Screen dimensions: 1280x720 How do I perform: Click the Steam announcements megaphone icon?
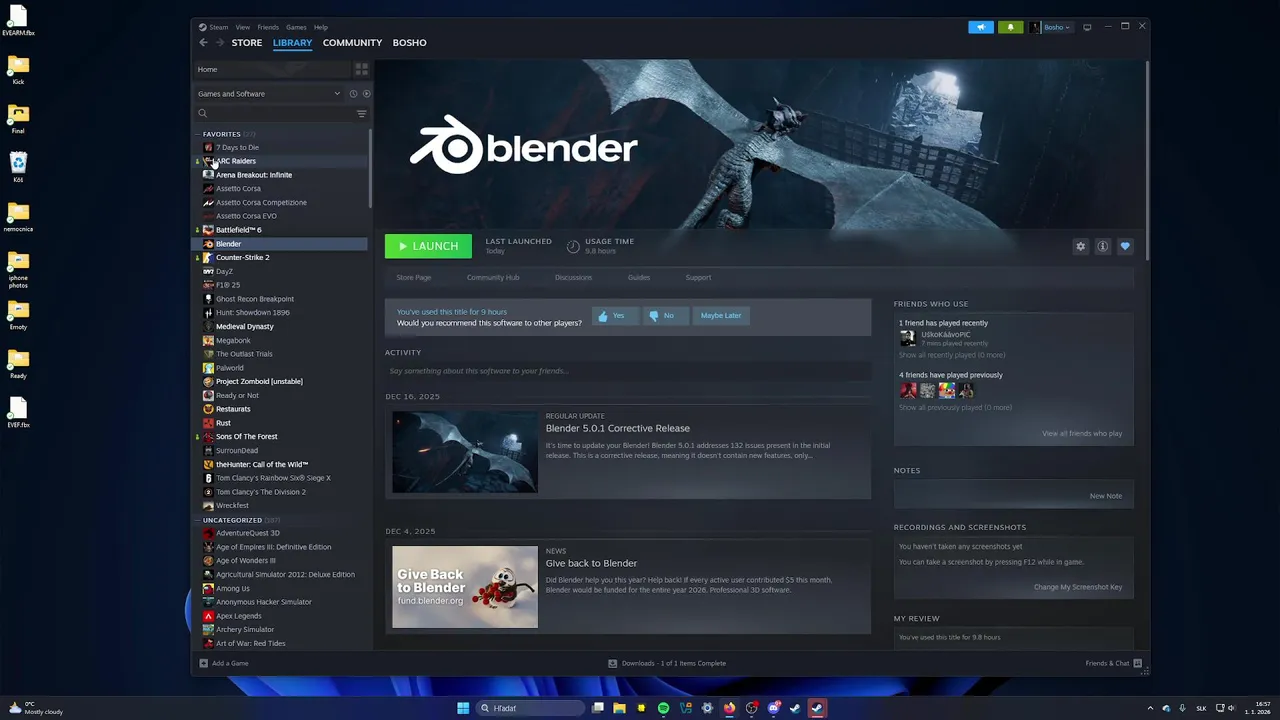[x=981, y=27]
